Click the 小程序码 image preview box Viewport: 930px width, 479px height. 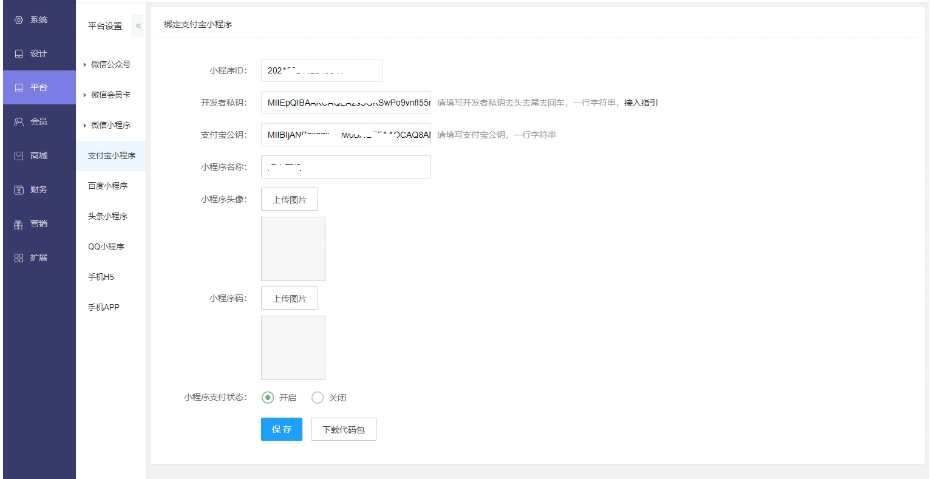pos(294,347)
